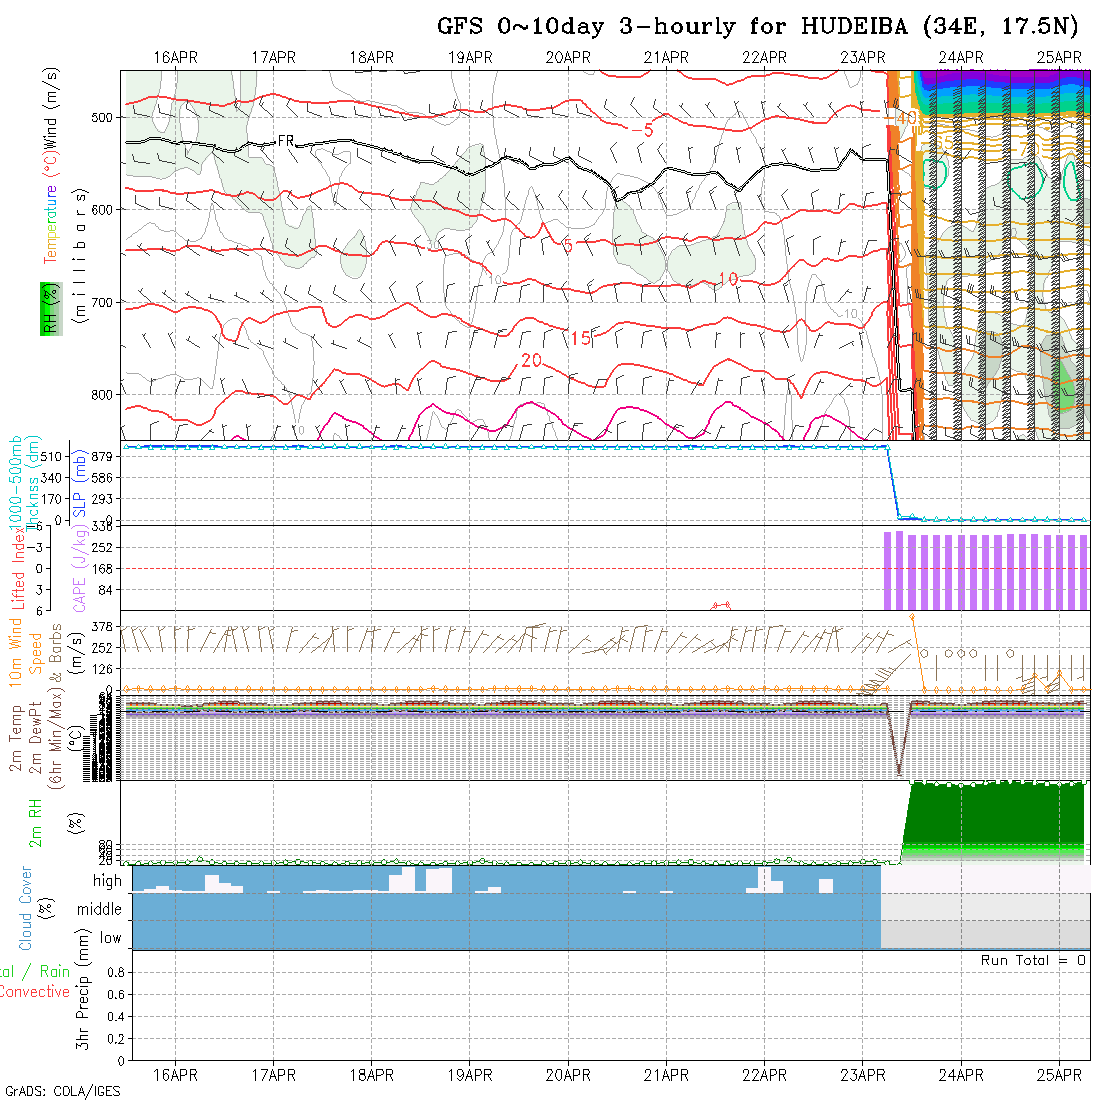Click the 0.2 precipitation tick value
Screen dimensions: 1100x1100
(x=116, y=1038)
